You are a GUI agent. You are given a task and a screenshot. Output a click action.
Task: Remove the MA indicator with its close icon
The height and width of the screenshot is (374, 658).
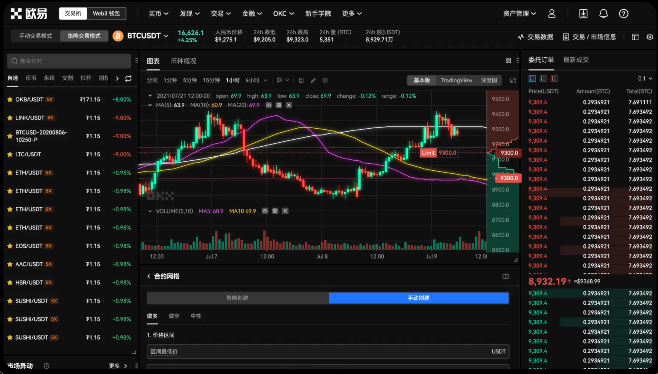289,105
